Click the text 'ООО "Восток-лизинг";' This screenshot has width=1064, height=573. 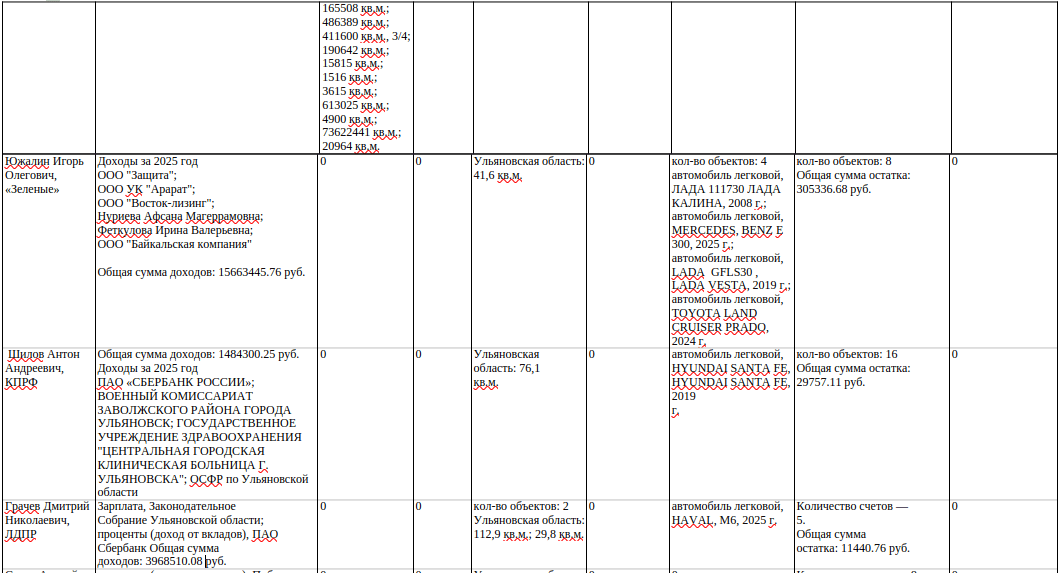tap(156, 203)
